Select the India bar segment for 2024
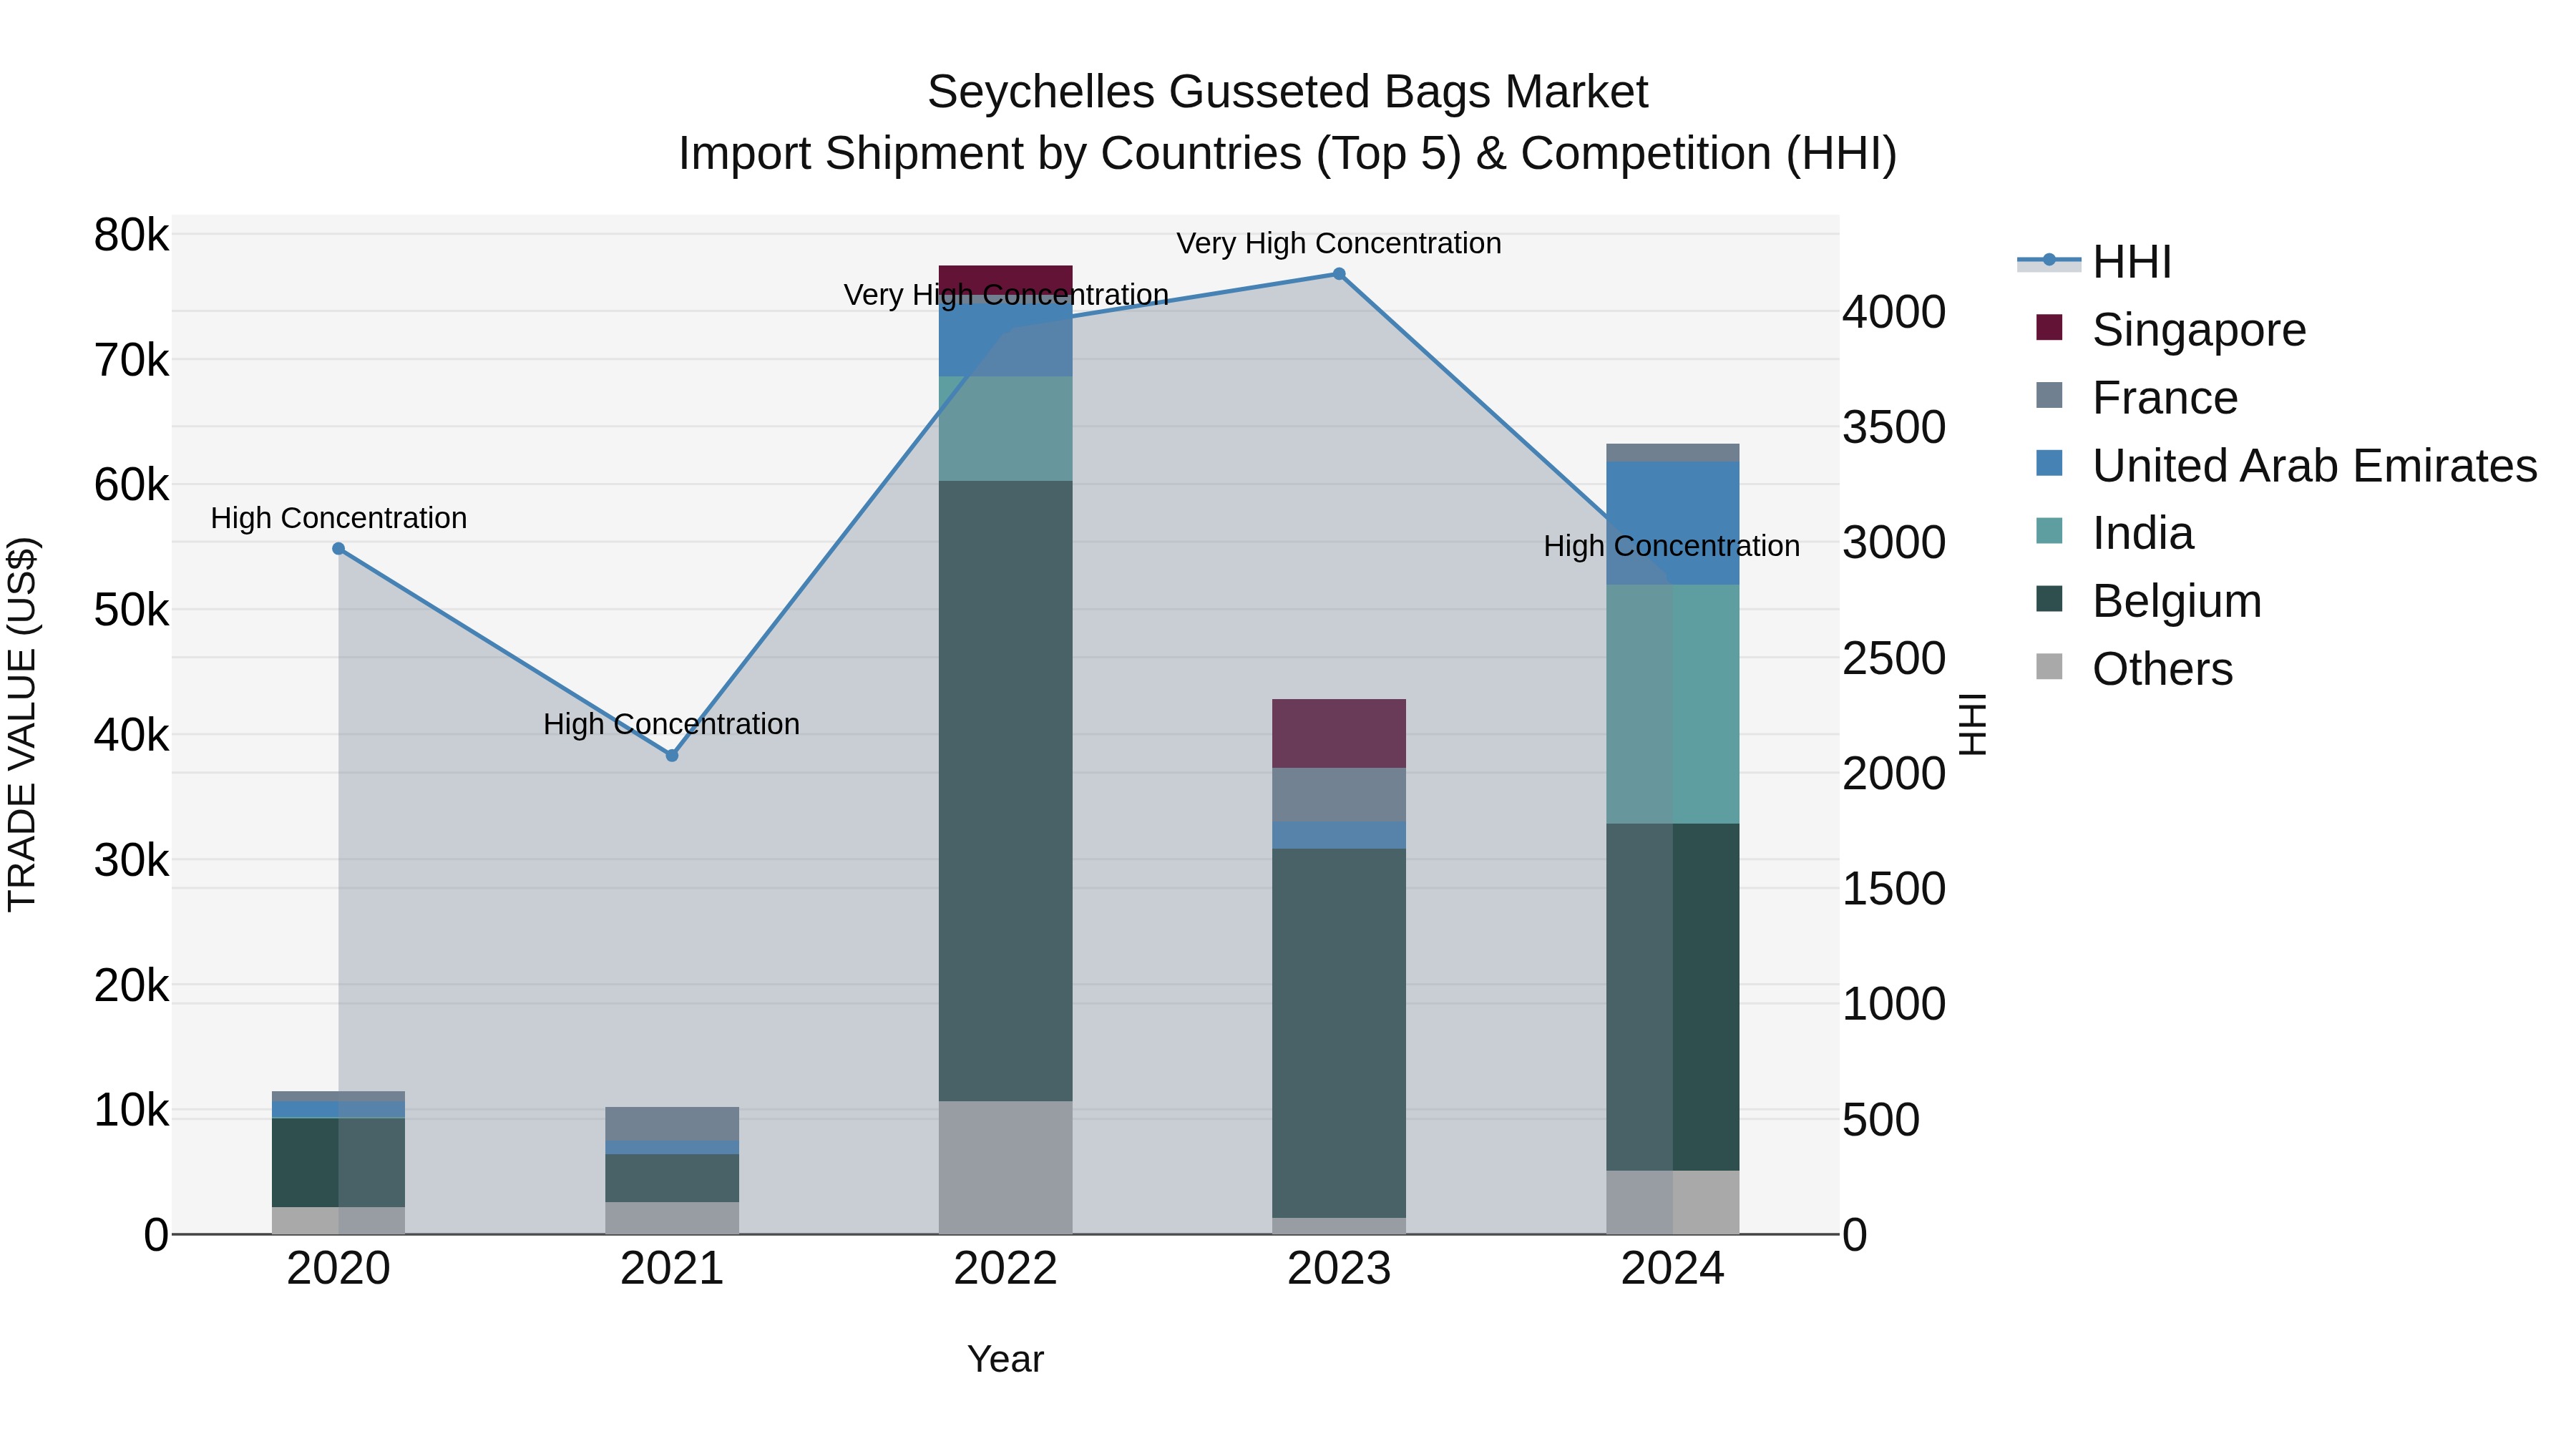 click(x=1673, y=704)
